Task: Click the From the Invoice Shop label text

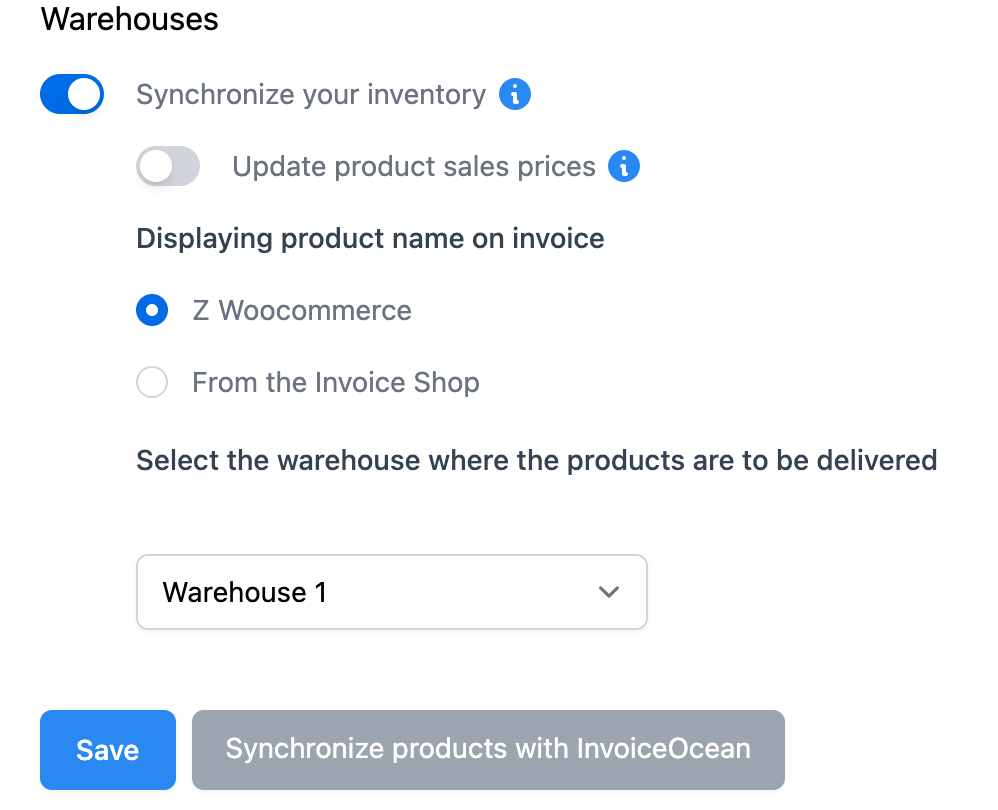Action: 336,382
